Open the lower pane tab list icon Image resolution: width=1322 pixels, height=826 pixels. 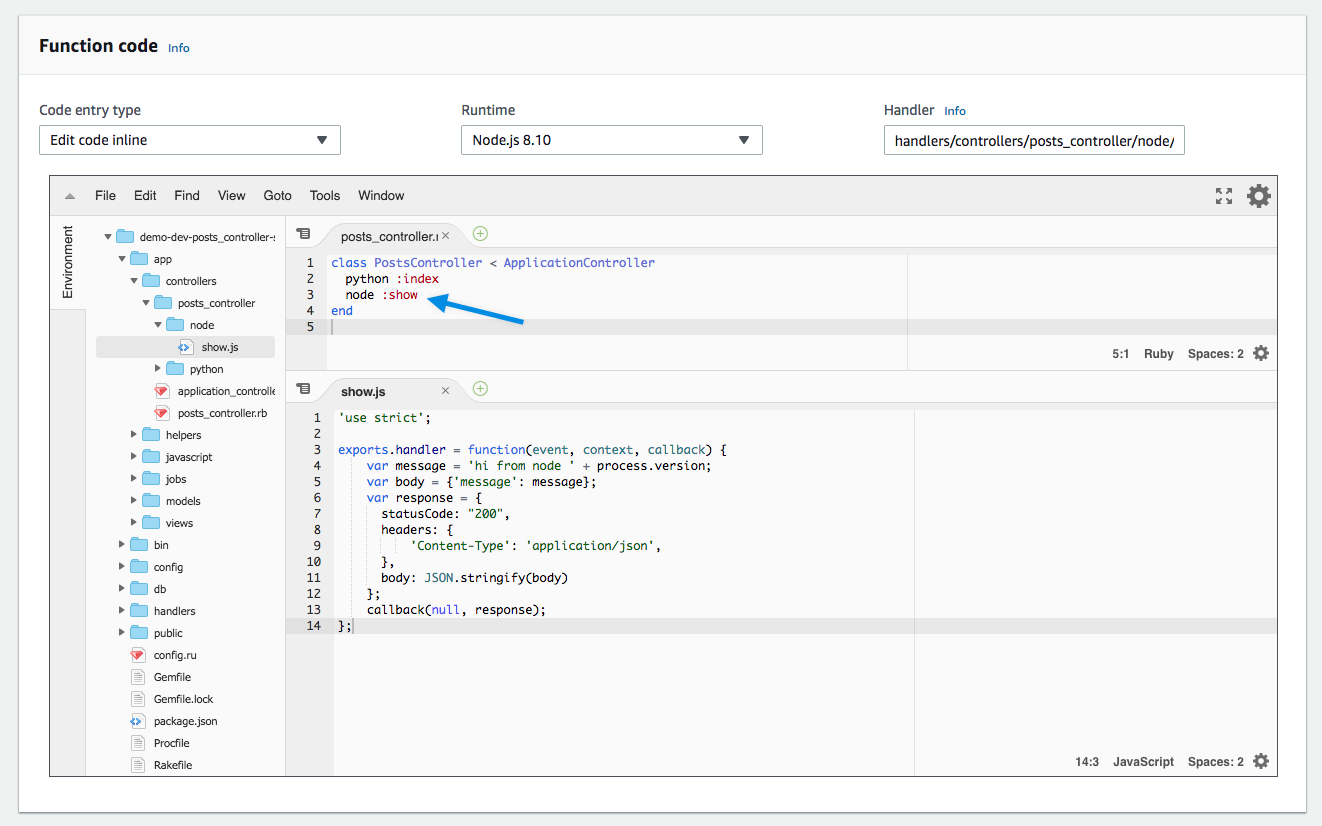coord(304,389)
